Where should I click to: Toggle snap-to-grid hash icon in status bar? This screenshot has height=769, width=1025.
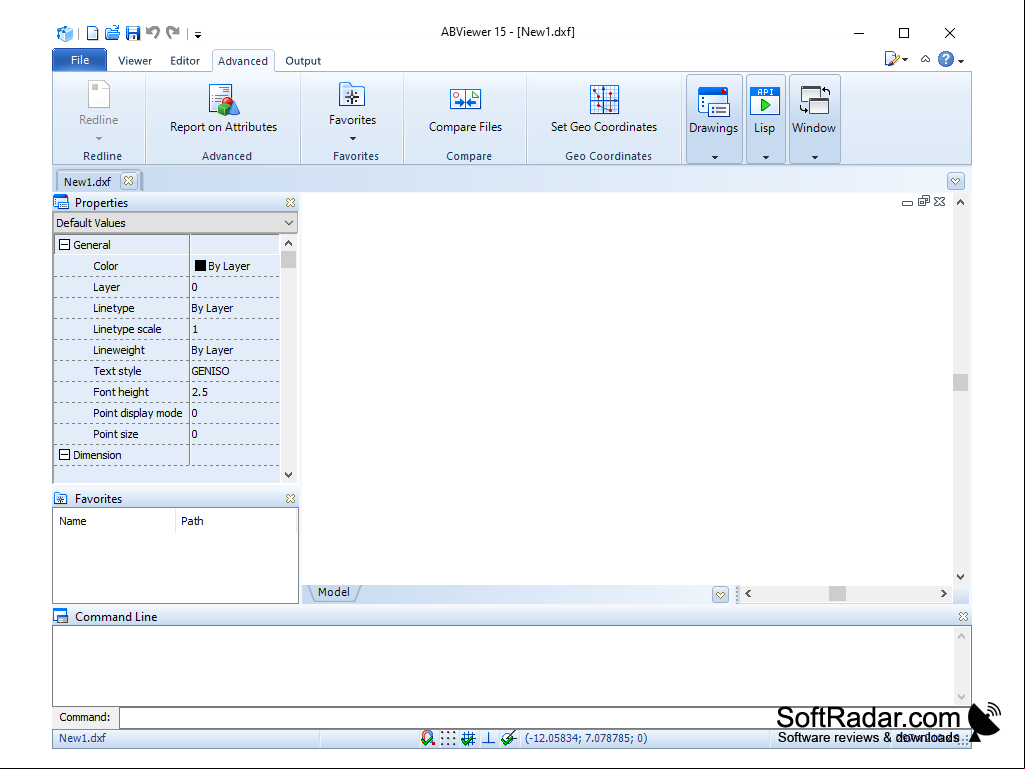[468, 738]
